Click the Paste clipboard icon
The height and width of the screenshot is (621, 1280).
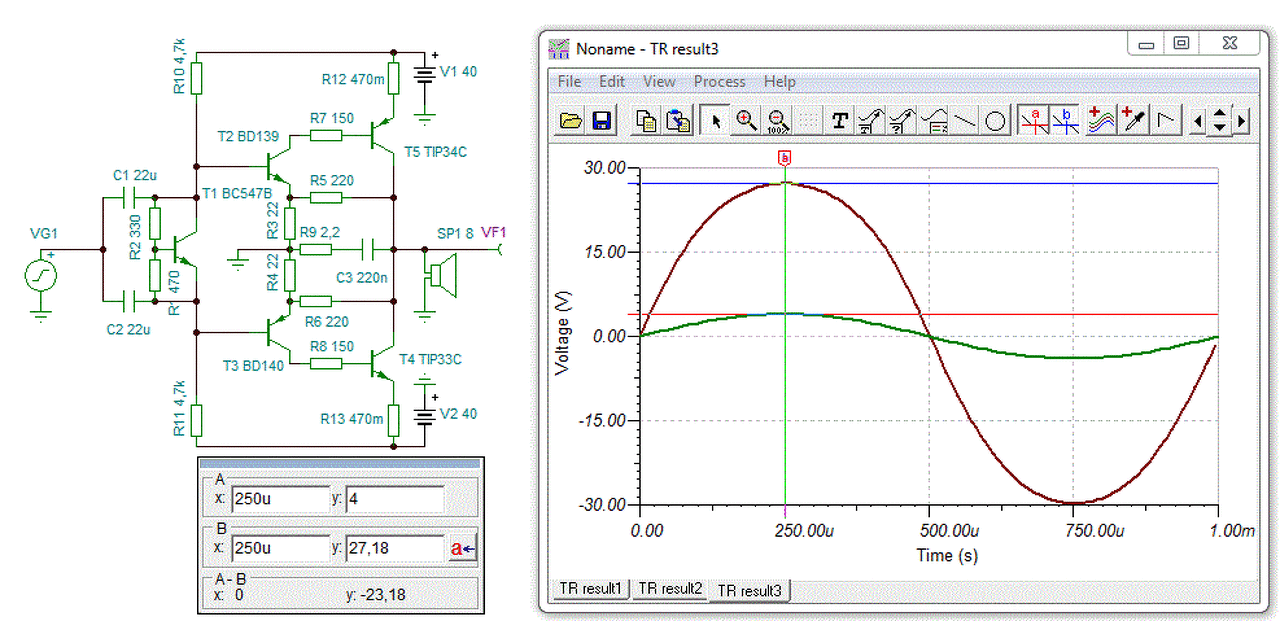pyautogui.click(x=679, y=121)
